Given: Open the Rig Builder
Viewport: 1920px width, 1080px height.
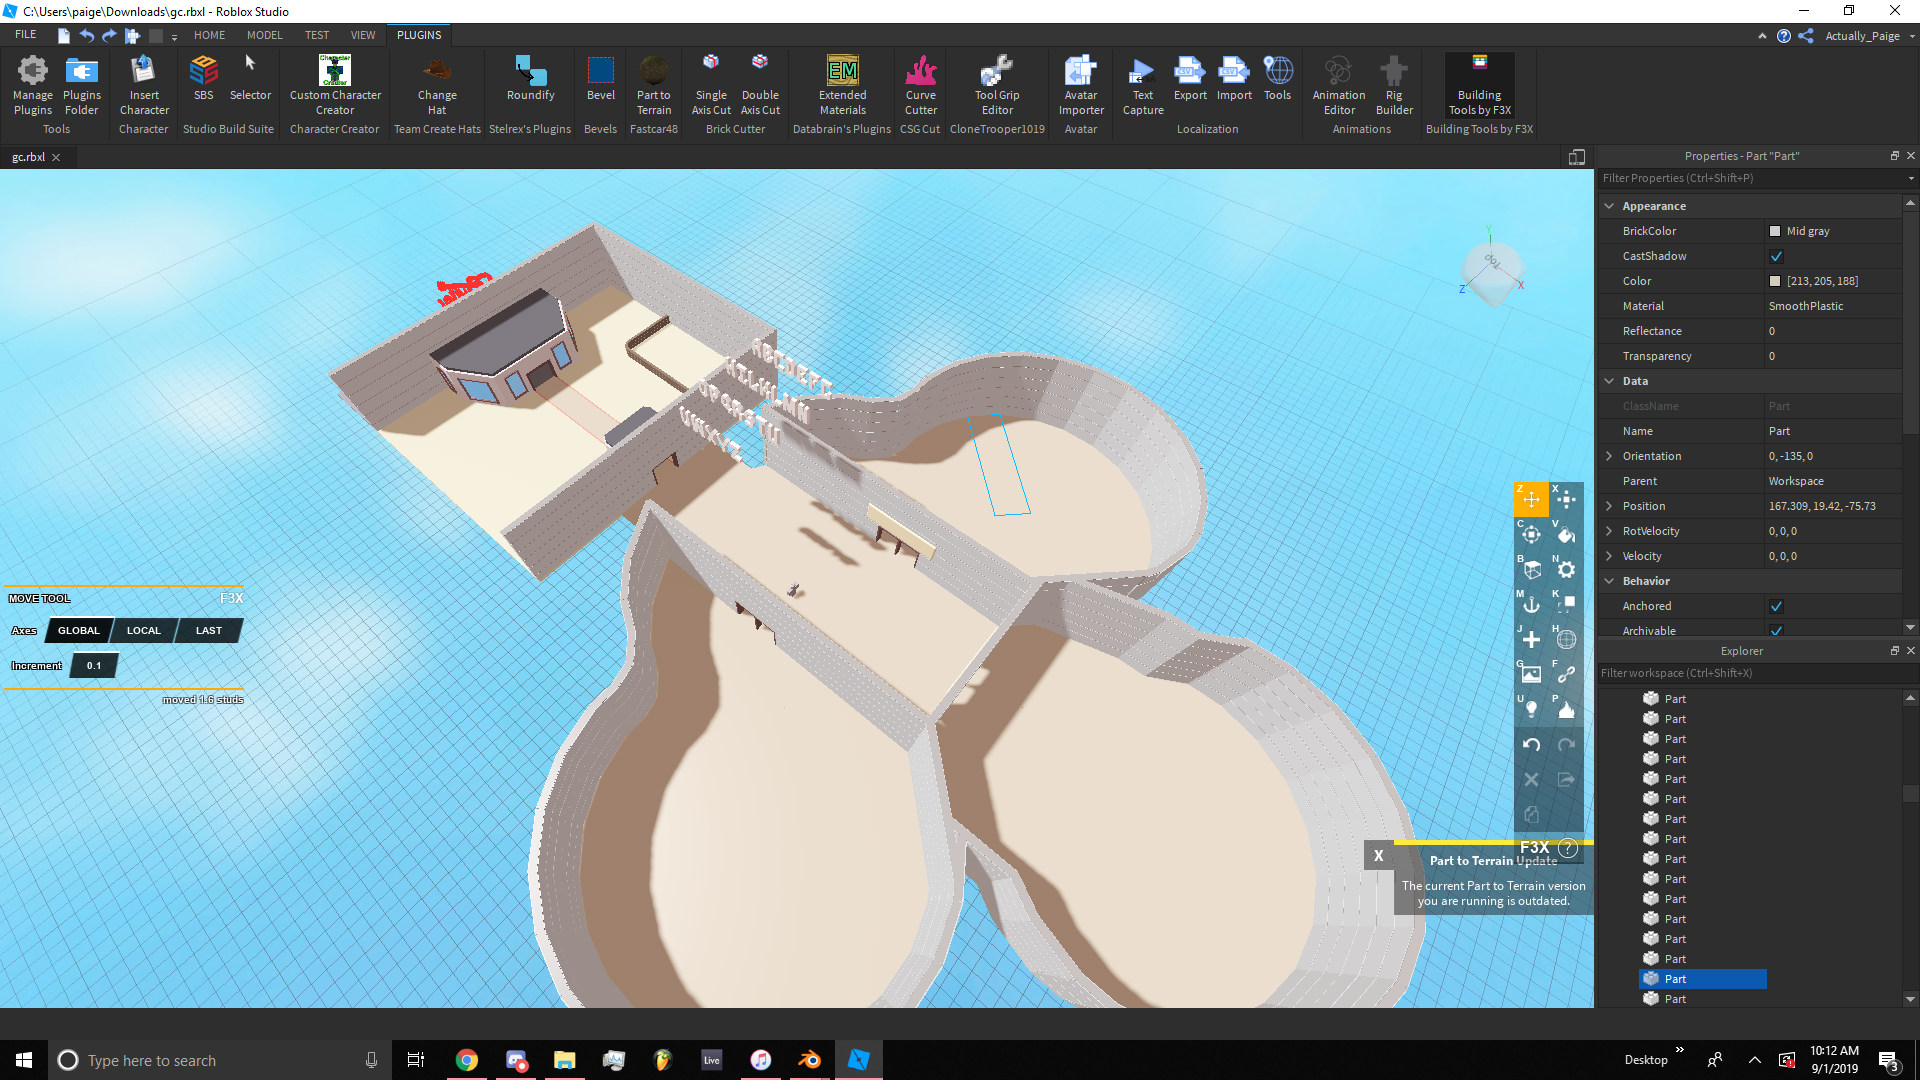Looking at the screenshot, I should [1394, 85].
